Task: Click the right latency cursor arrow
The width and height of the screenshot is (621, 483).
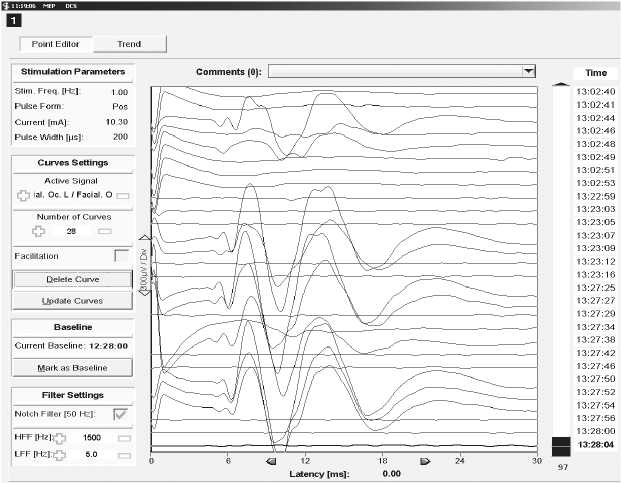Action: (x=425, y=462)
